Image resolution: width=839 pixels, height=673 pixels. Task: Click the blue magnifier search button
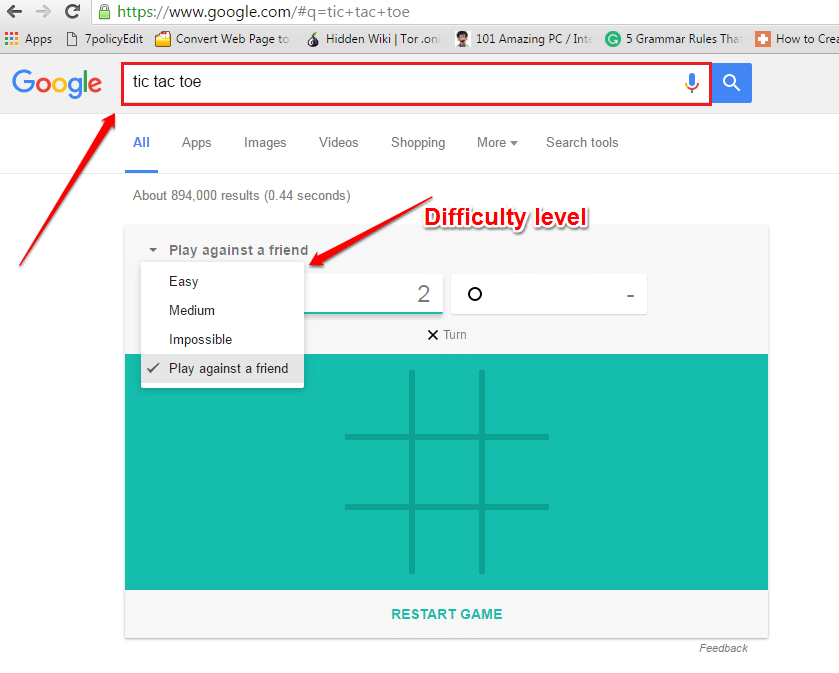pos(731,83)
